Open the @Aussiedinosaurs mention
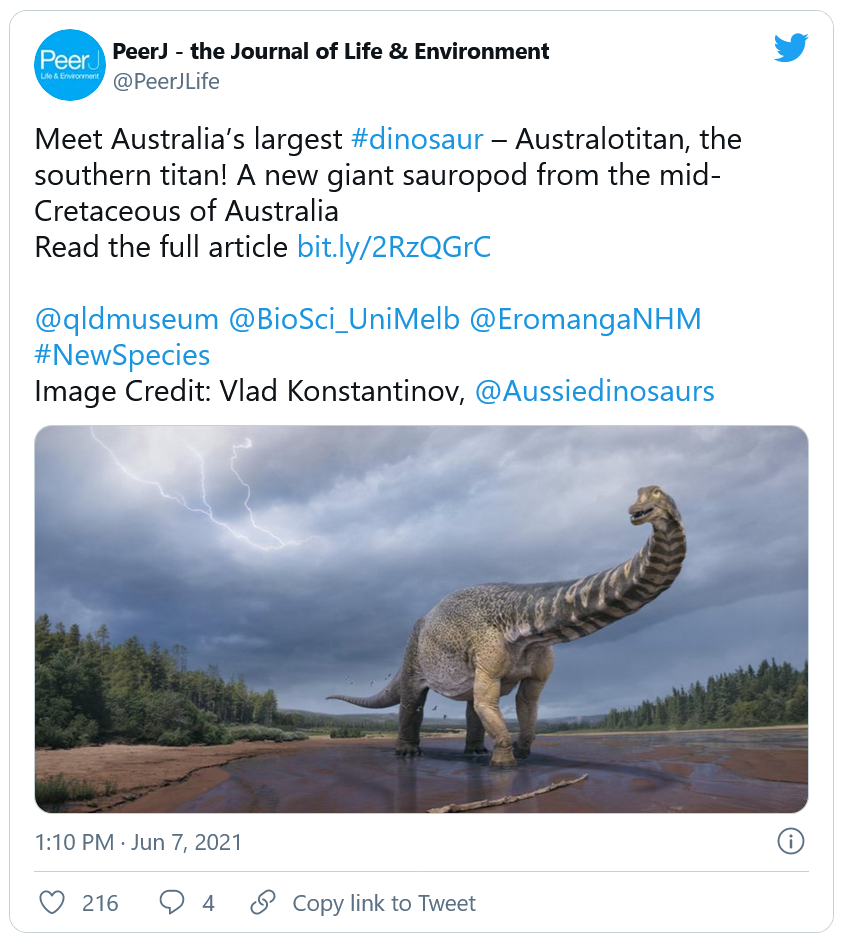Image resolution: width=843 pixels, height=942 pixels. point(594,391)
